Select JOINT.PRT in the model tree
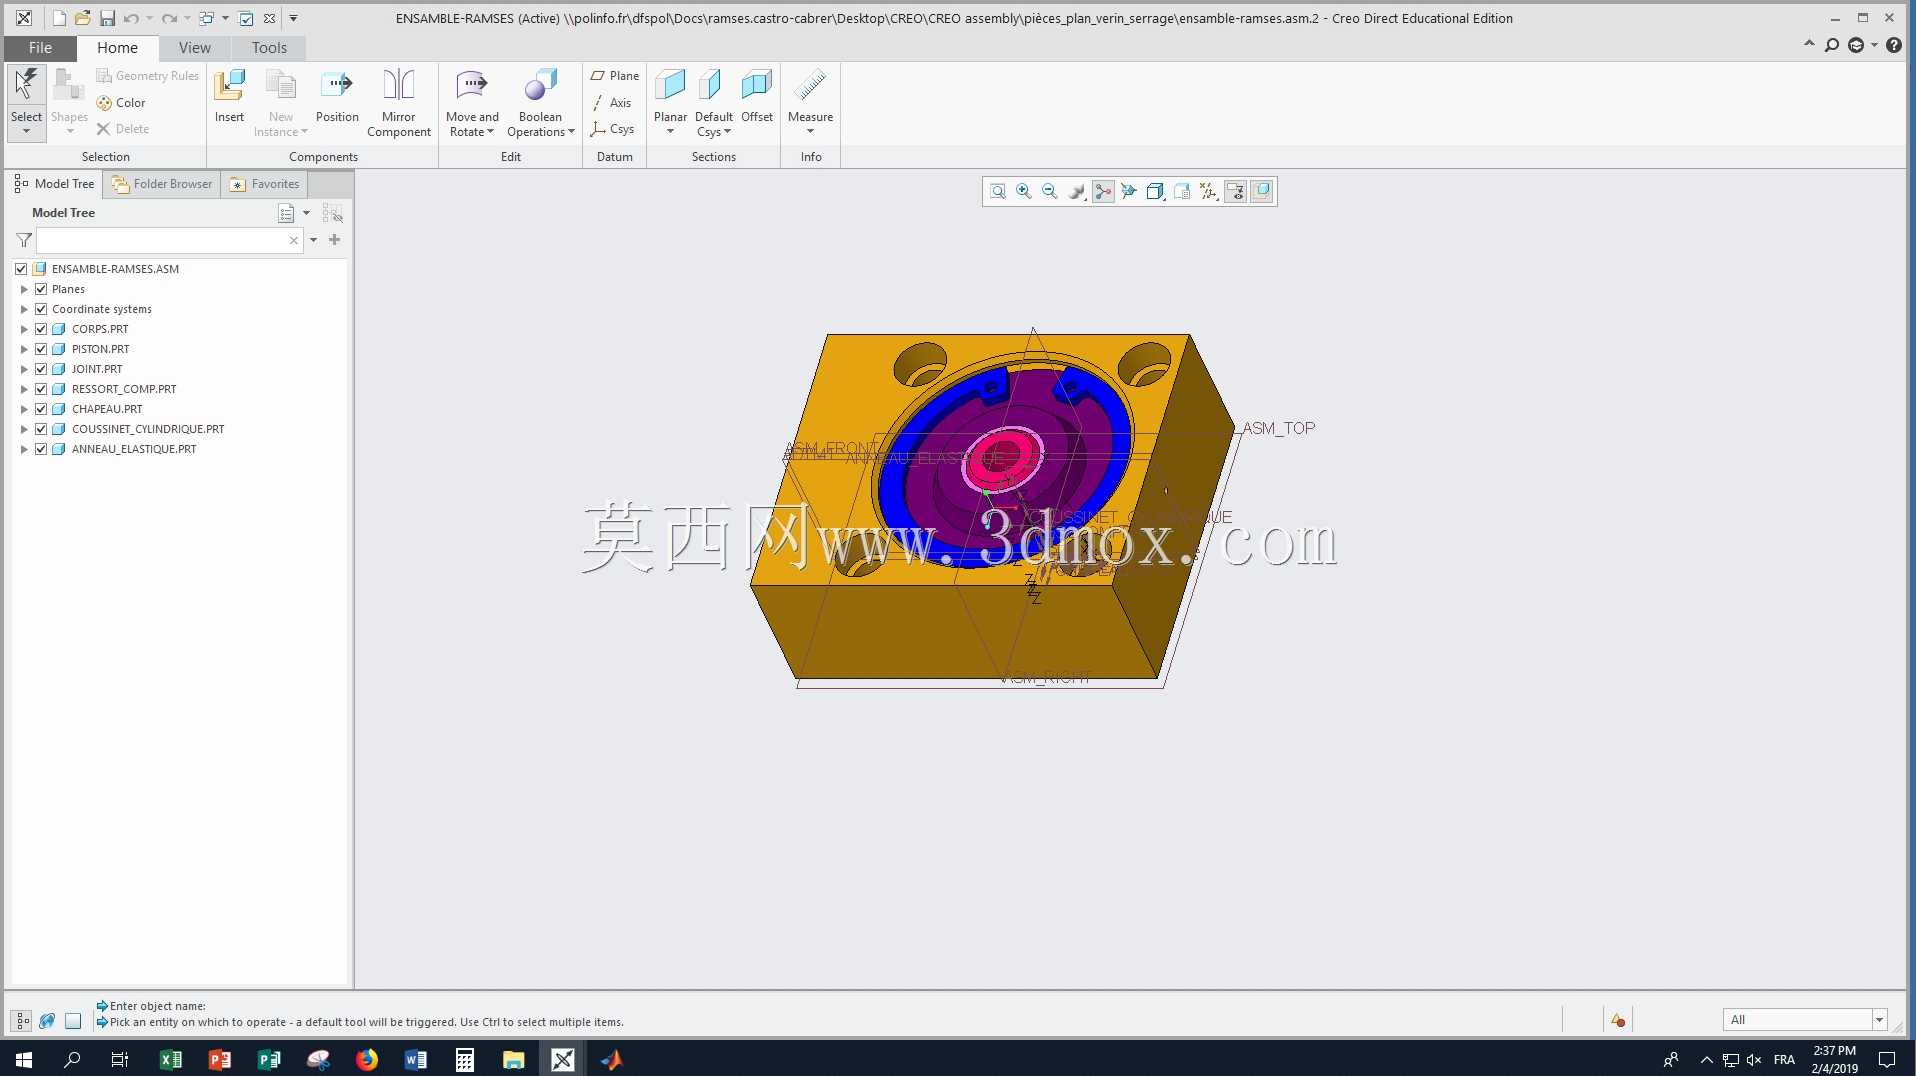Screen dimensions: 1916x1076 (97, 369)
